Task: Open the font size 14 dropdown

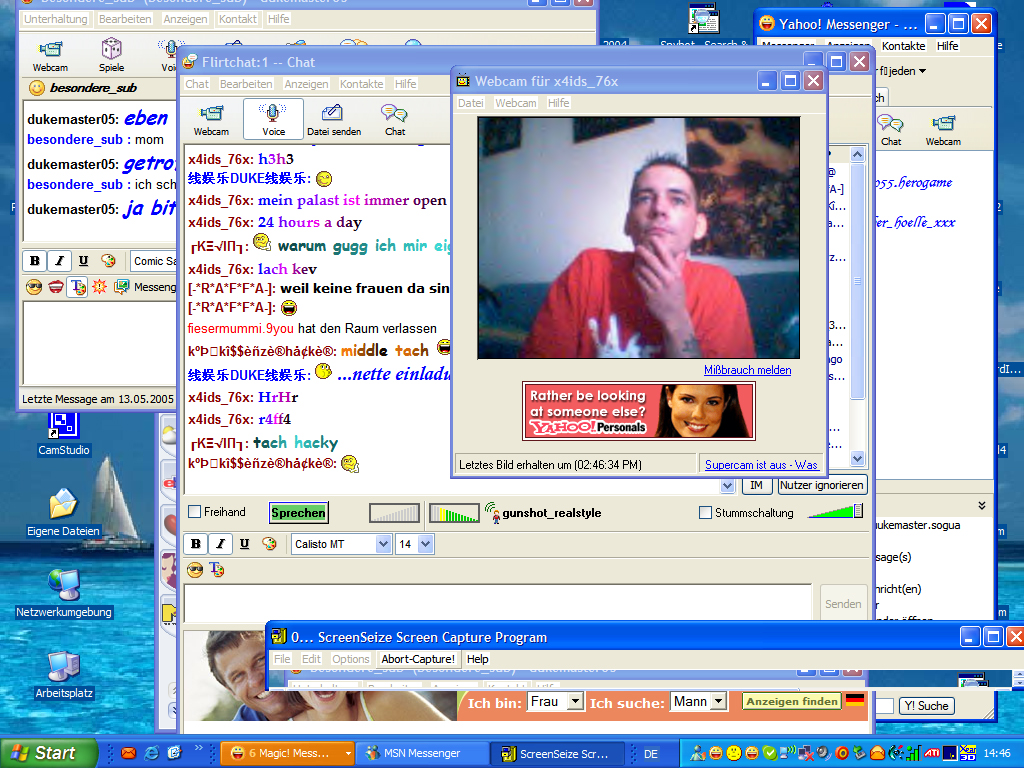Action: 426,544
